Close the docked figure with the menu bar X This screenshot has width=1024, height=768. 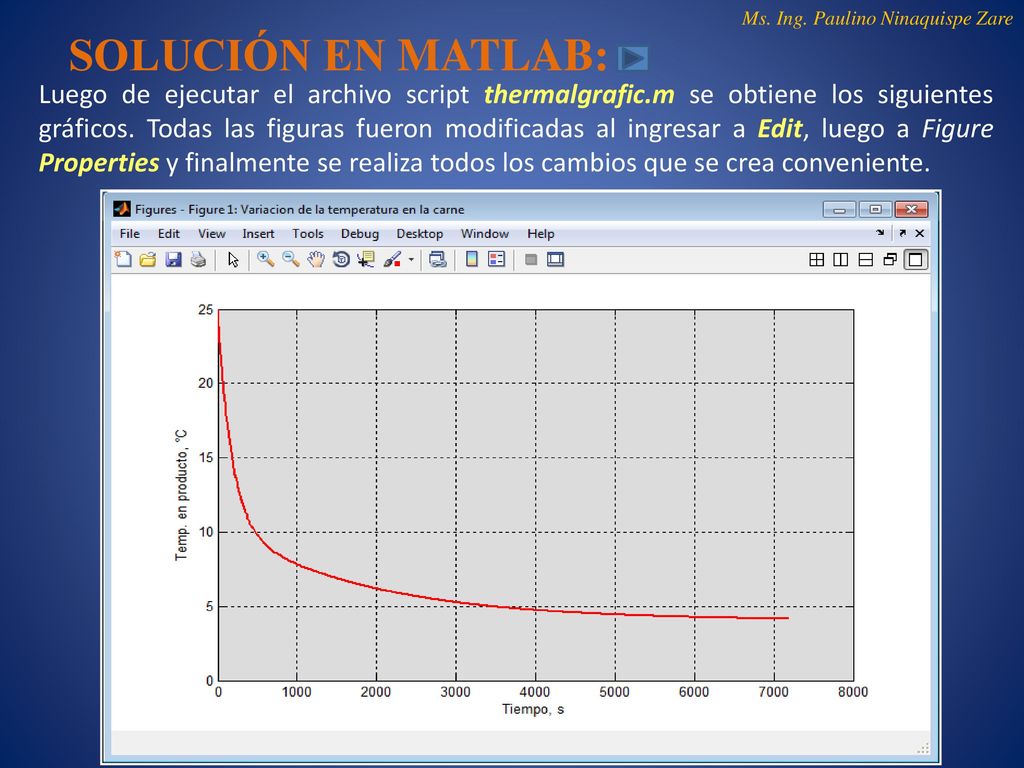[920, 233]
